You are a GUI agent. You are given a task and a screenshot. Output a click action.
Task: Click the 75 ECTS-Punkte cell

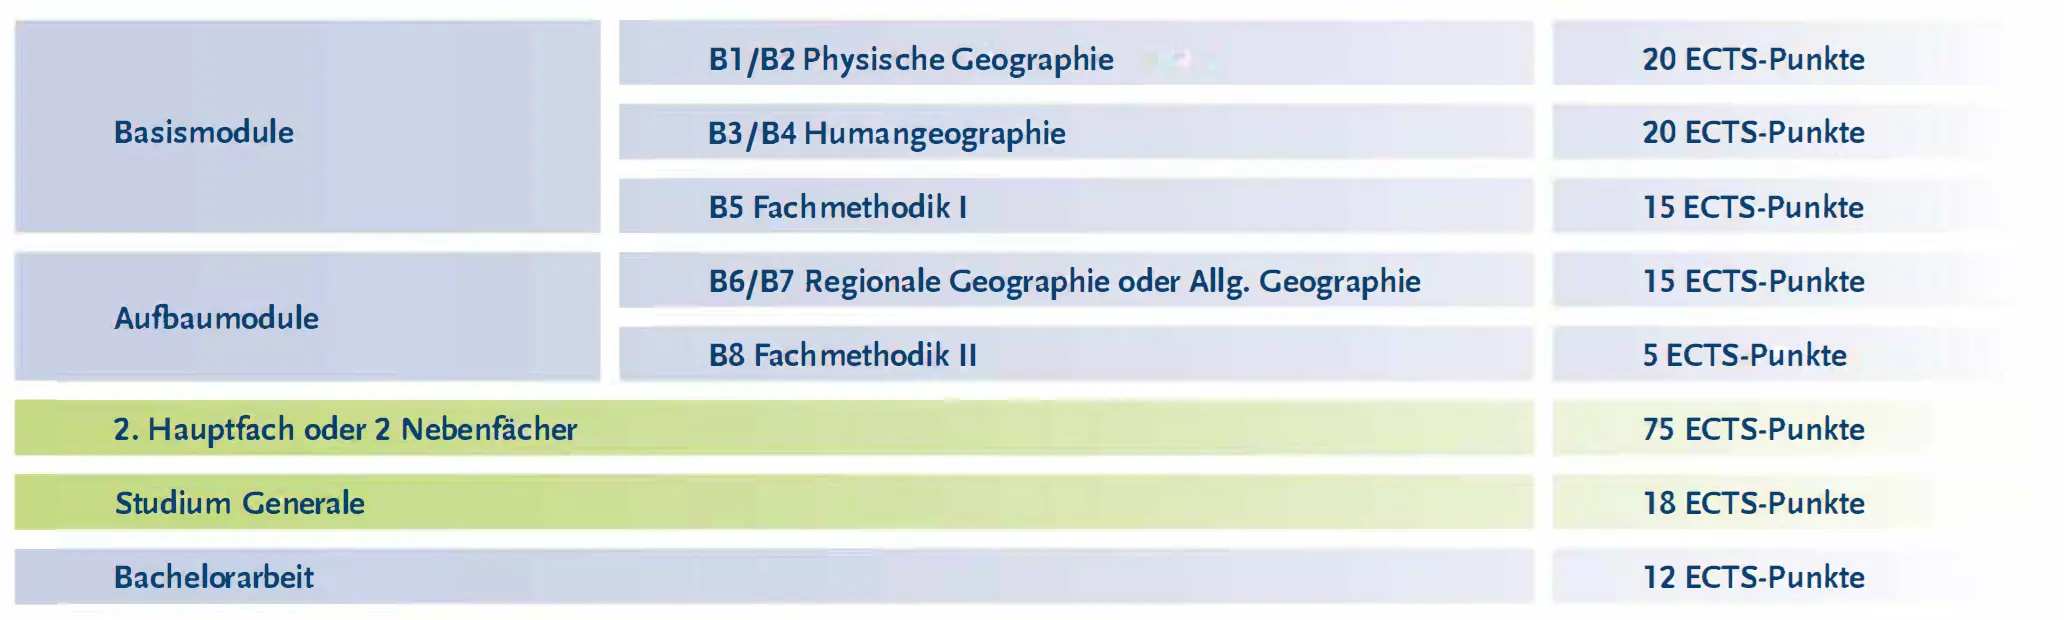click(x=1753, y=429)
